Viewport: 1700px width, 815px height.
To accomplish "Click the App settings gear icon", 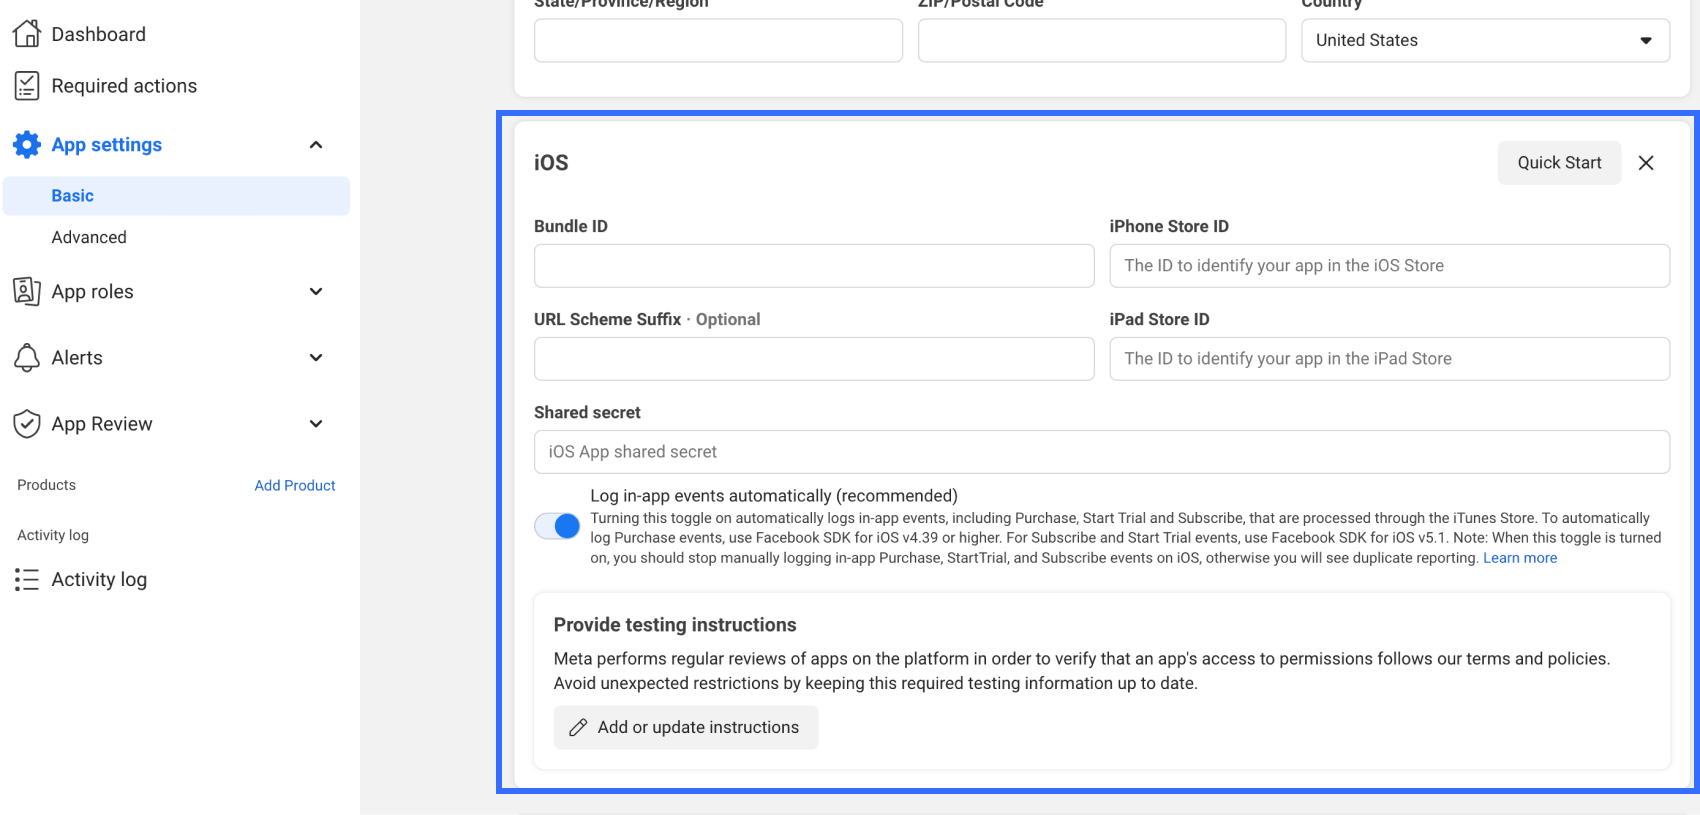I will tap(26, 145).
